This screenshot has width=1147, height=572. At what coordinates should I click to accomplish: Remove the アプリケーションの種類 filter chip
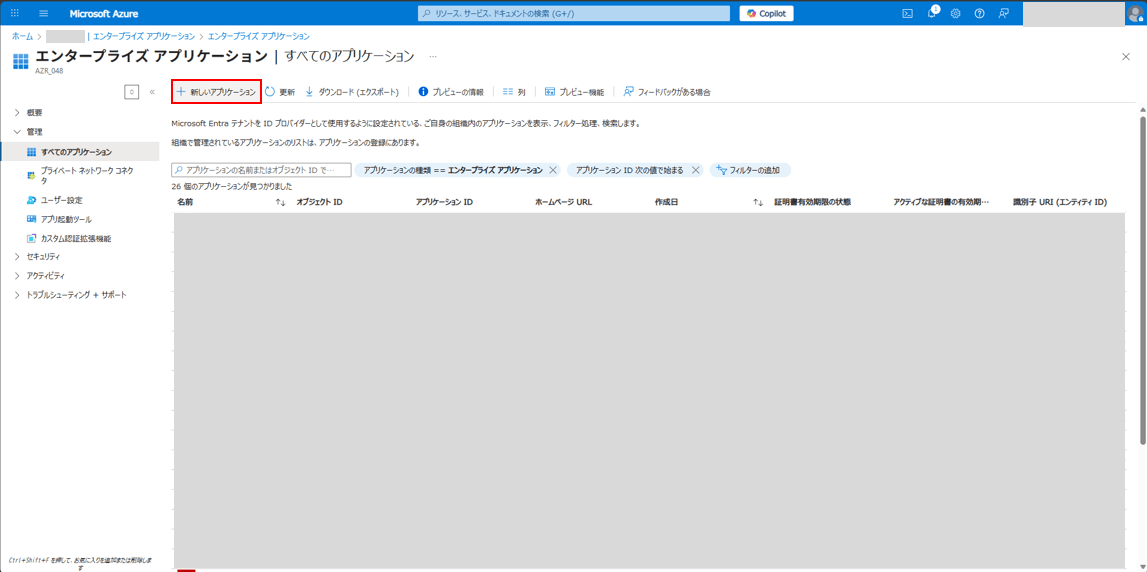[553, 170]
